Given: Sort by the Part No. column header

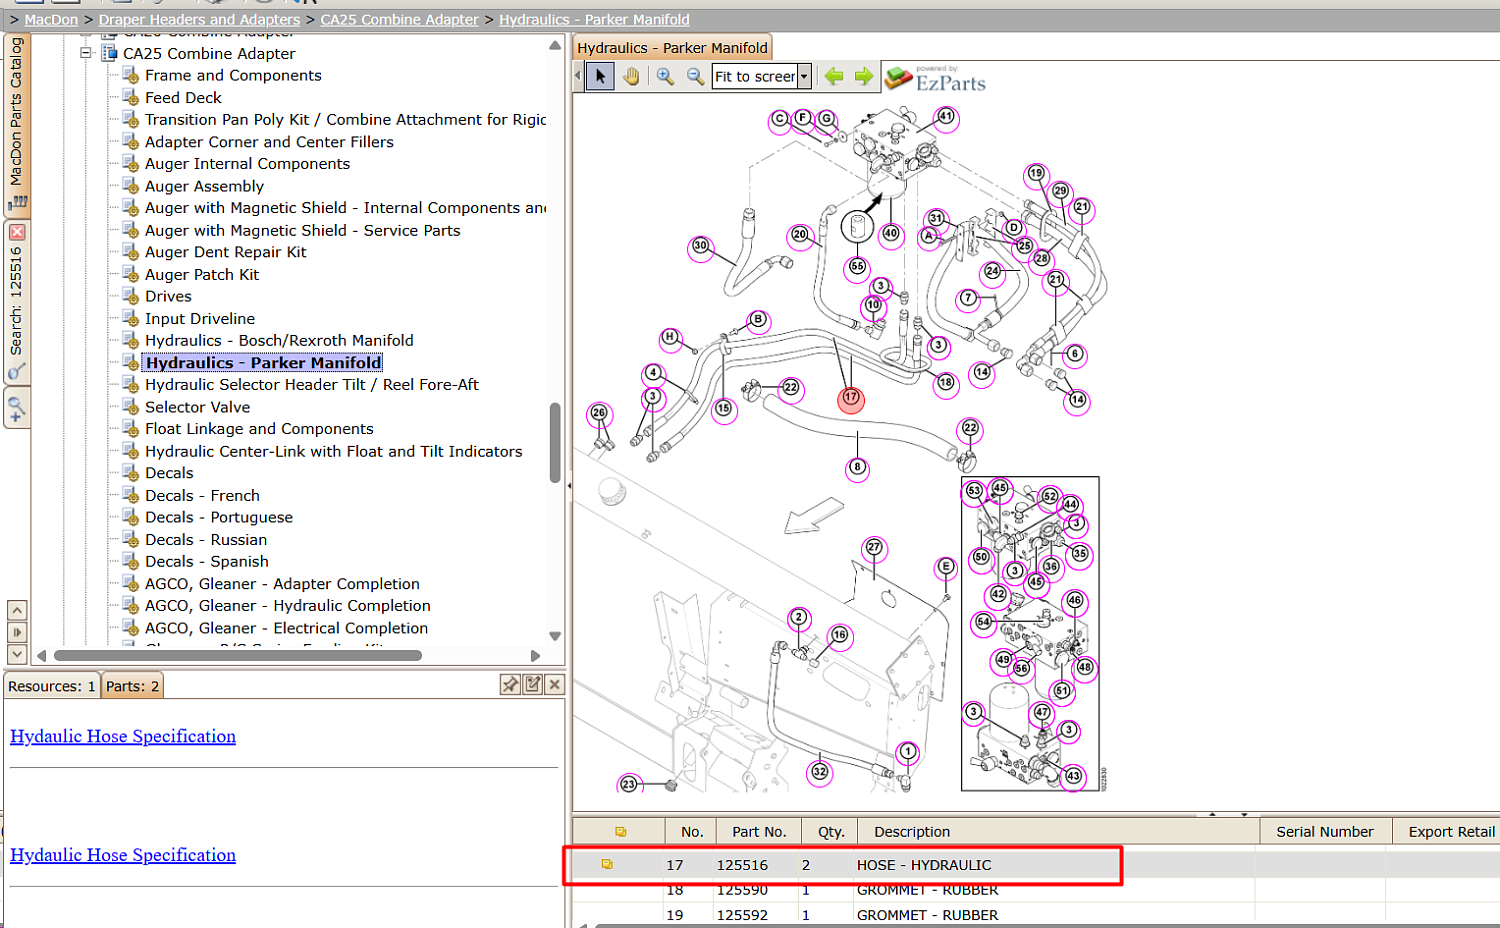Looking at the screenshot, I should point(759,831).
